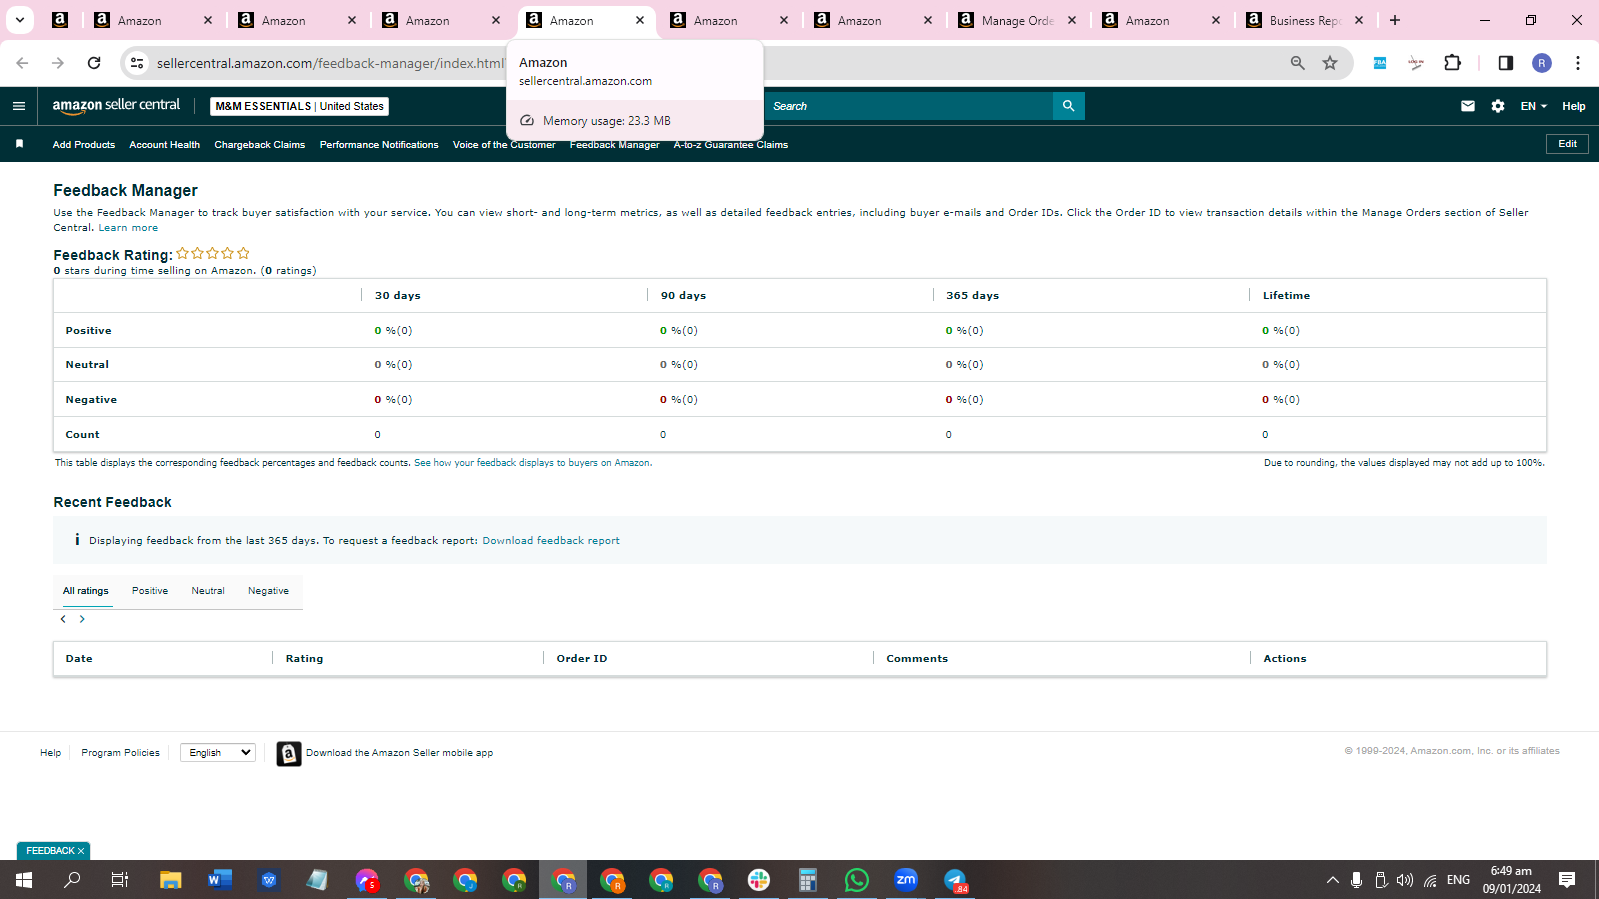This screenshot has width=1599, height=899.
Task: Open the Seller Central messages envelope icon
Action: pyautogui.click(x=1468, y=106)
